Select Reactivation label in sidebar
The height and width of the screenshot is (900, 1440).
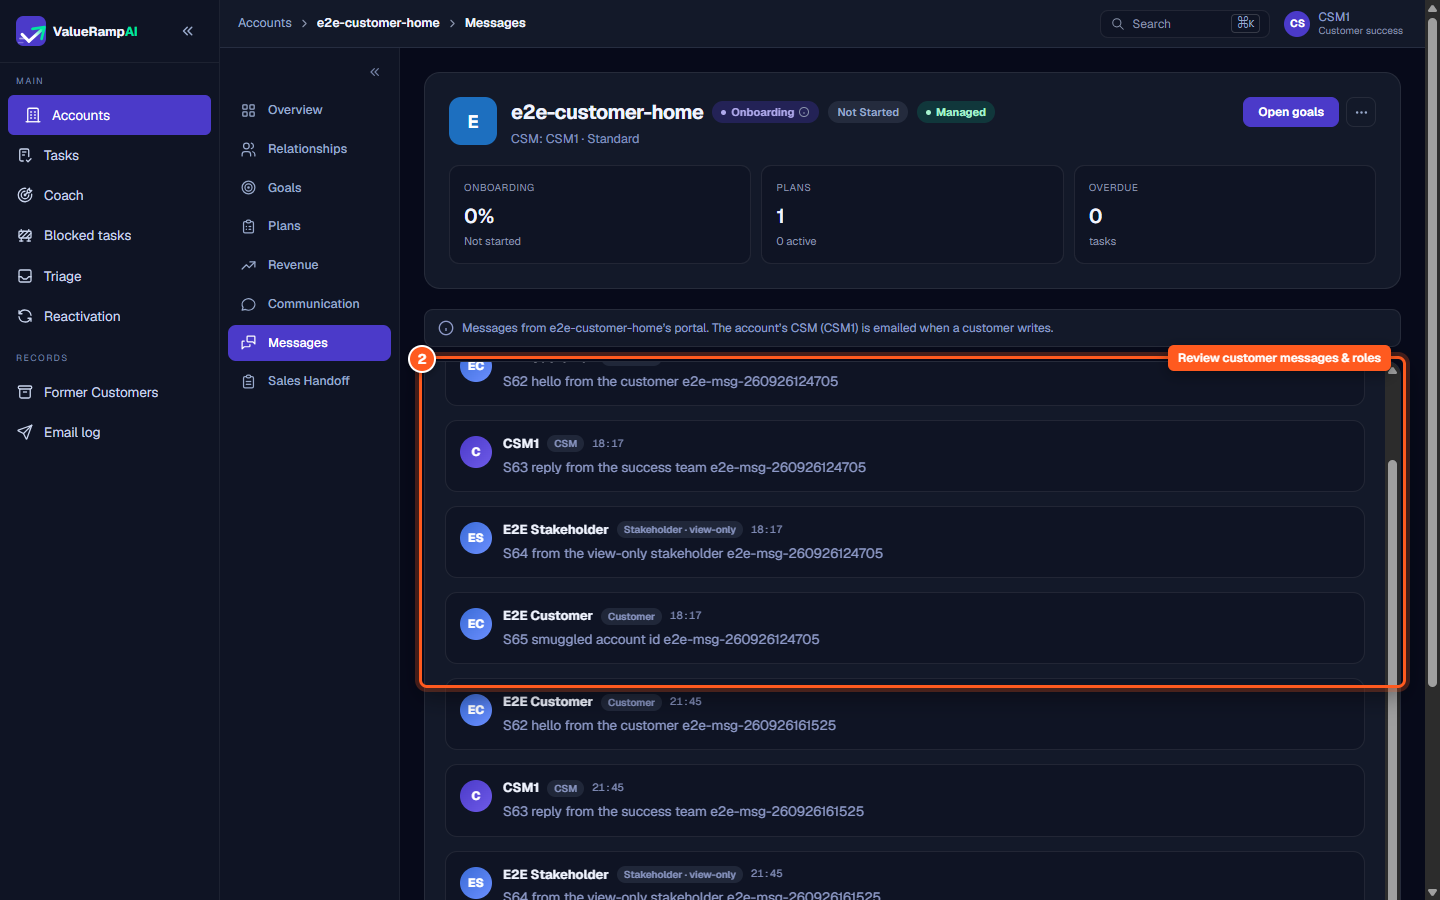[x=82, y=316]
